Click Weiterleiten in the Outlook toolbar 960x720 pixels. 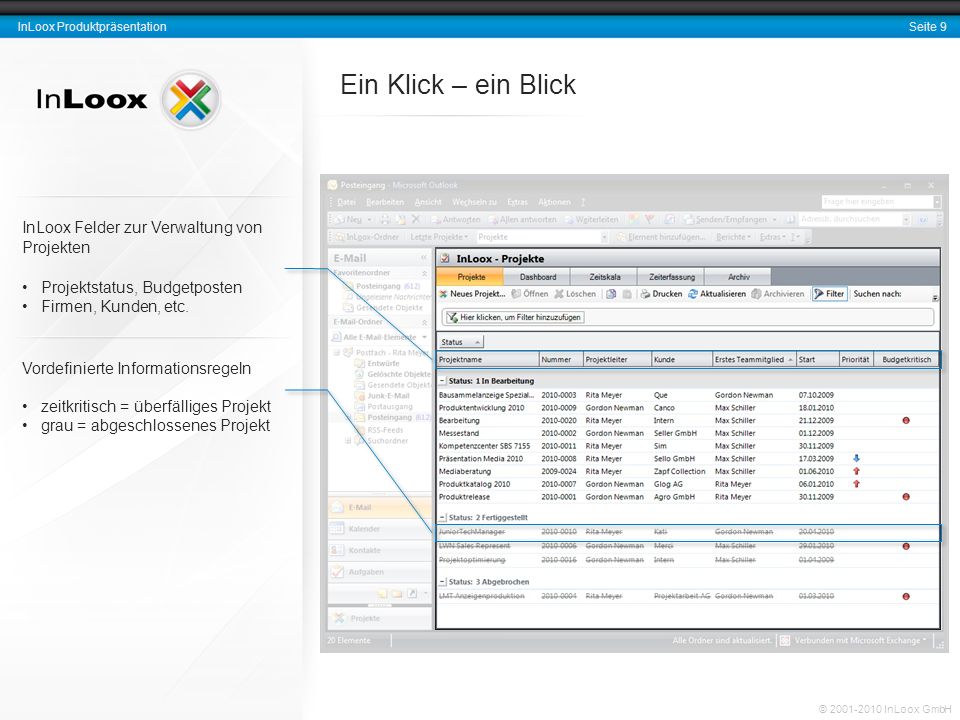coord(591,219)
